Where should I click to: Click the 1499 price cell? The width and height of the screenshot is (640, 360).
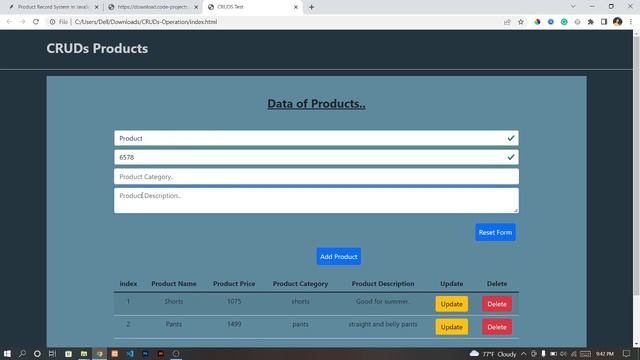(x=234, y=324)
